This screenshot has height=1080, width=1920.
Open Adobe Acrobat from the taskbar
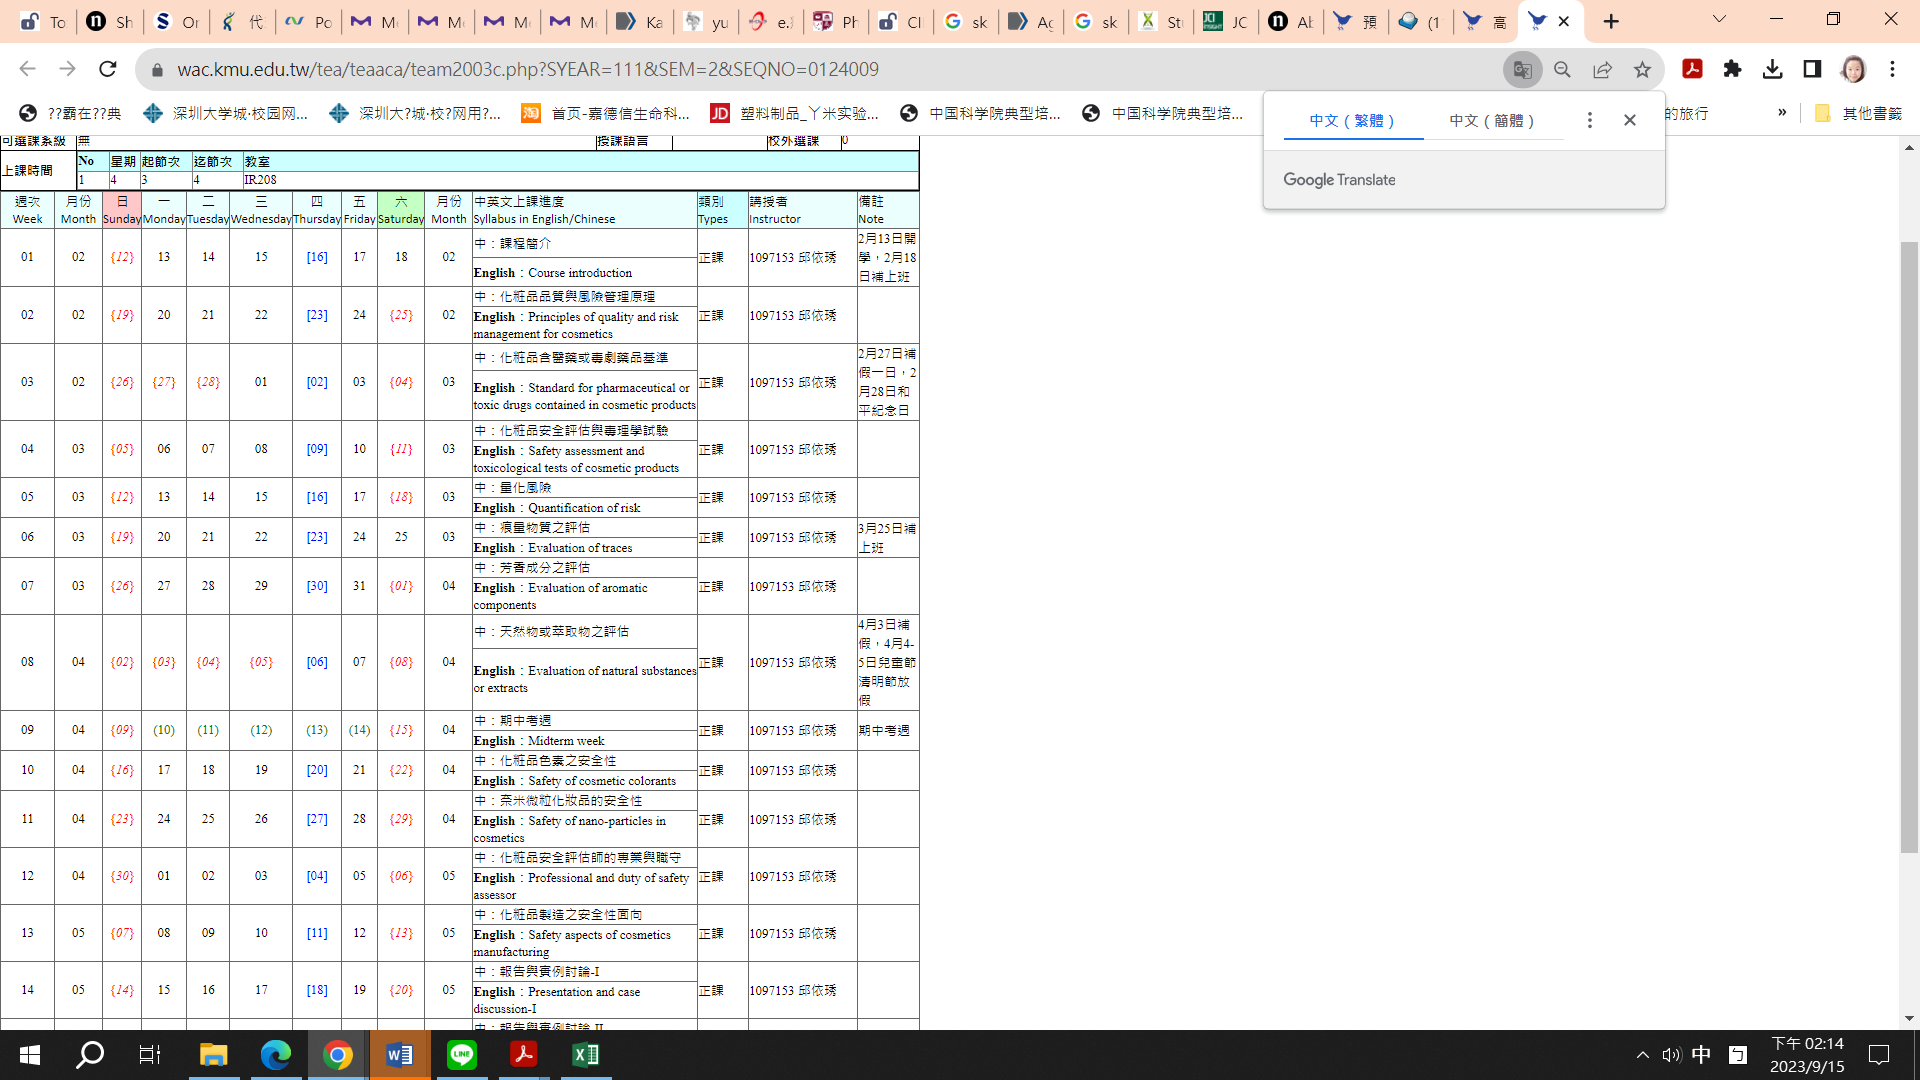(x=524, y=1055)
